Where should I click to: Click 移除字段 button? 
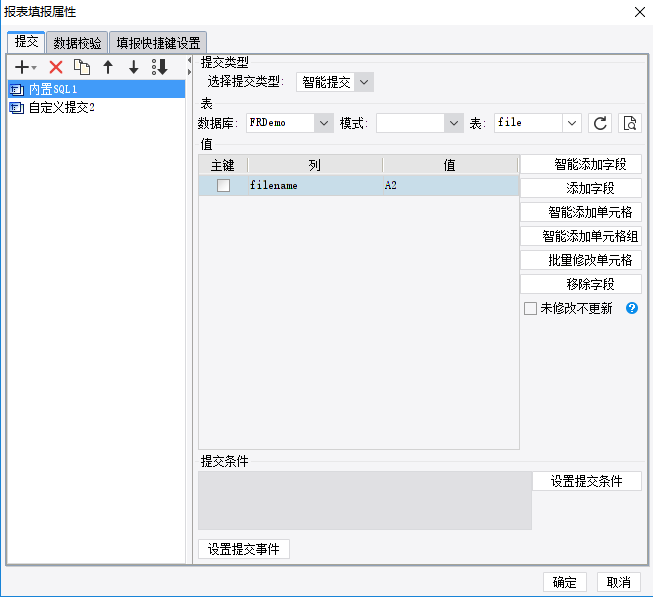click(581, 284)
